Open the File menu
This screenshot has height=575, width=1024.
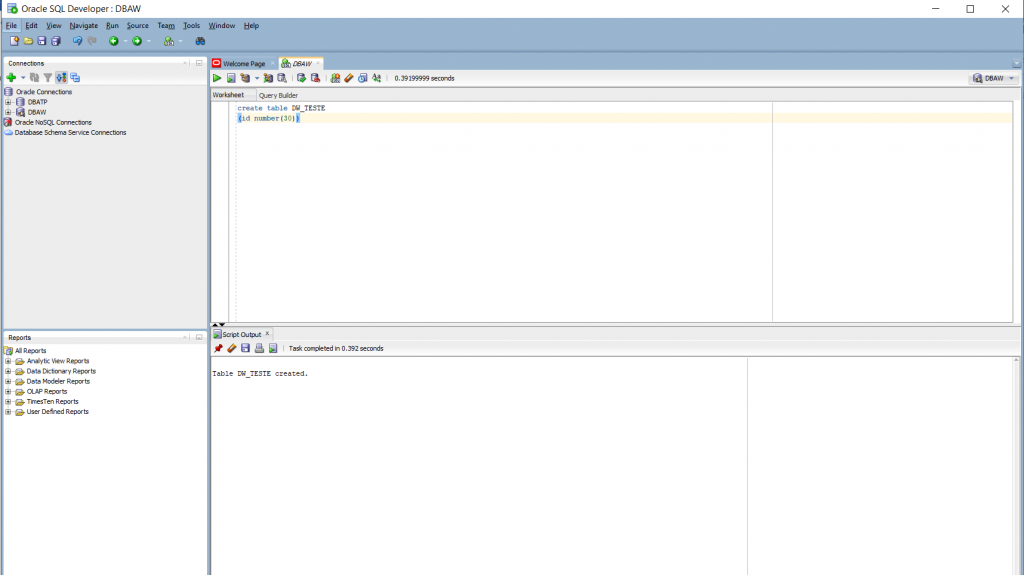point(11,25)
